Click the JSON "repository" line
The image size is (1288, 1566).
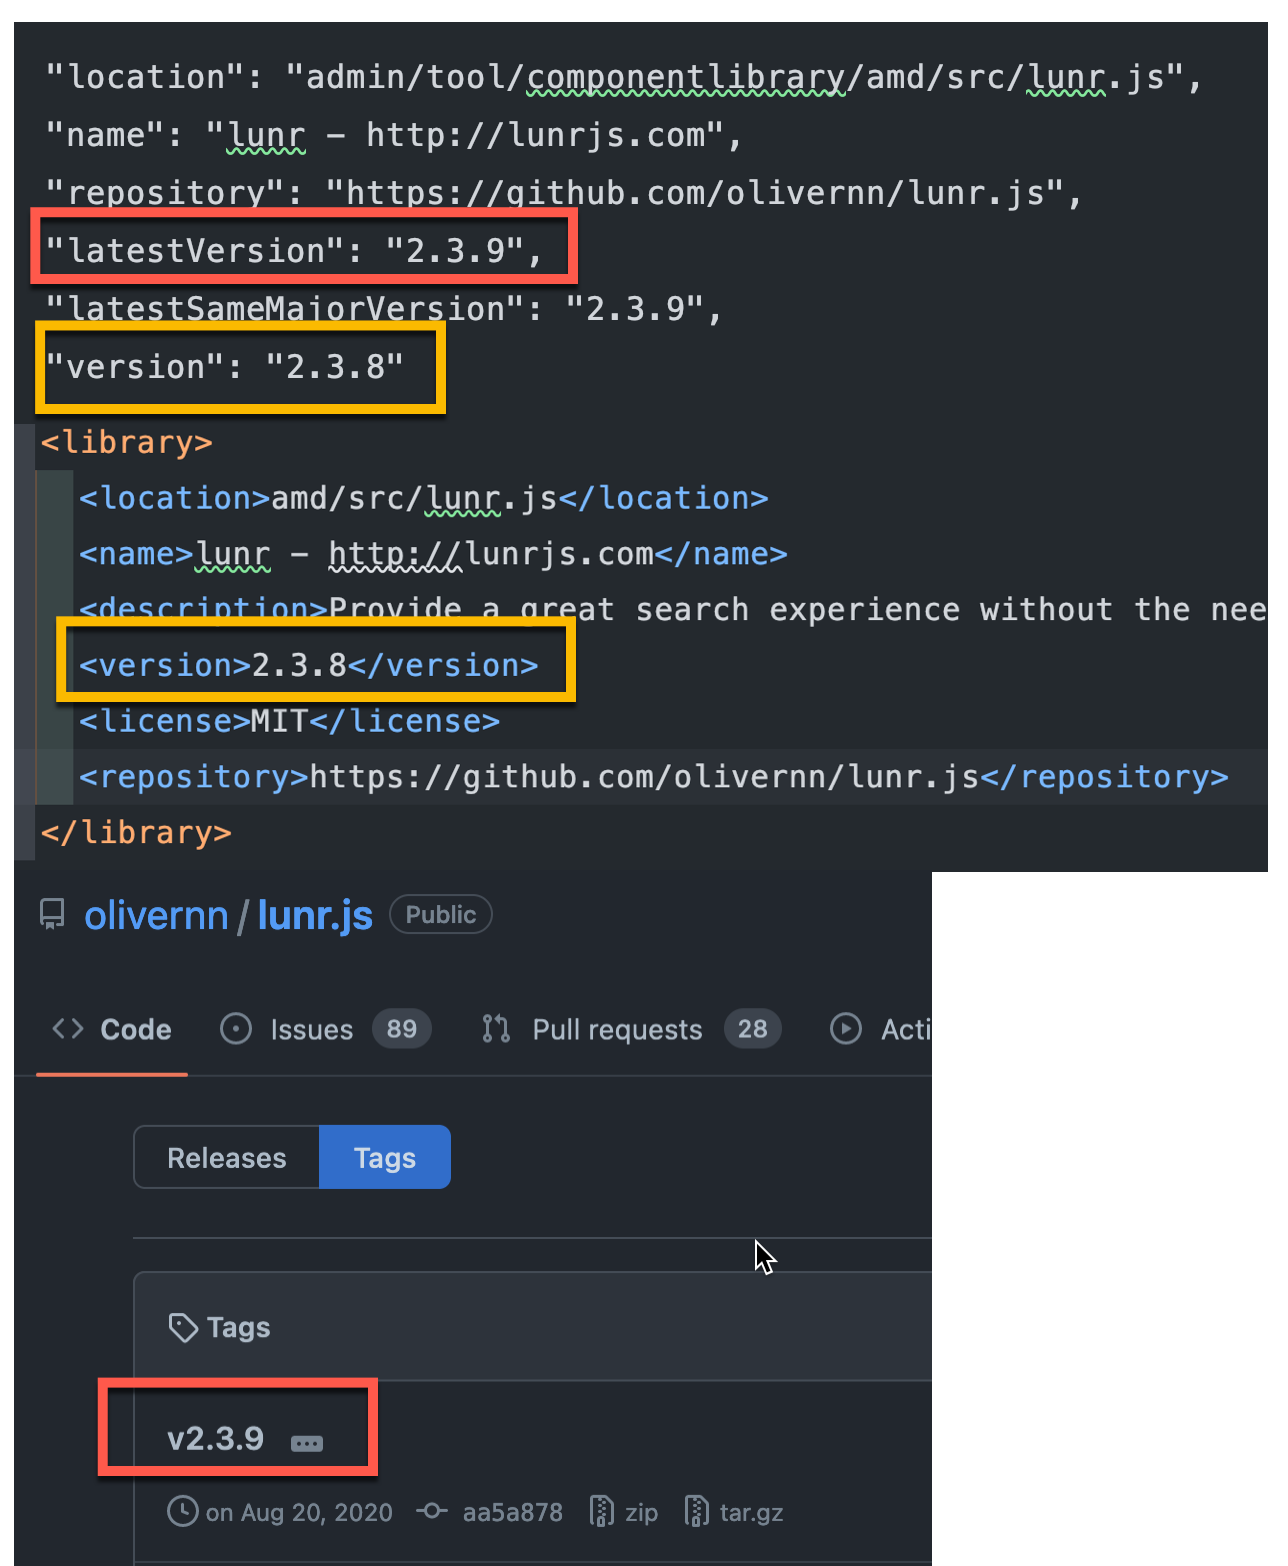pos(565,192)
